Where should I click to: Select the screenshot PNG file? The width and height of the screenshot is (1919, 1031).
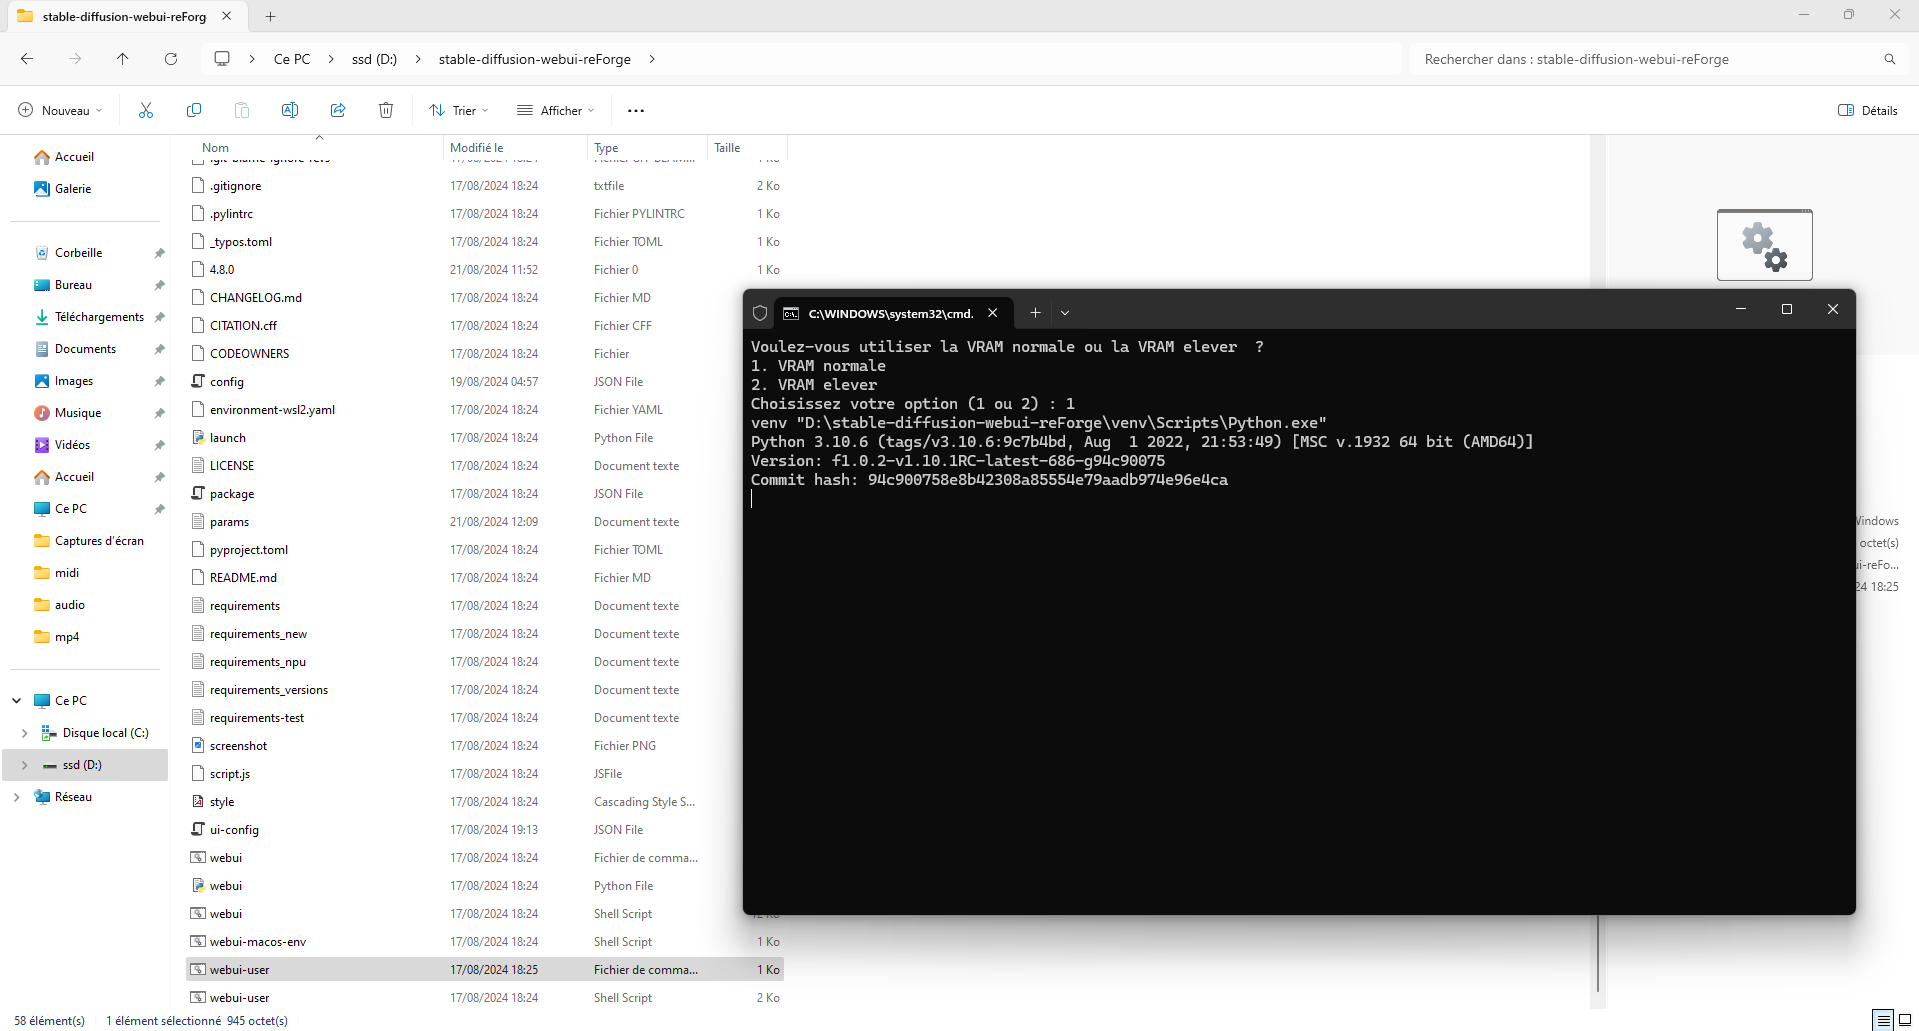tap(238, 746)
